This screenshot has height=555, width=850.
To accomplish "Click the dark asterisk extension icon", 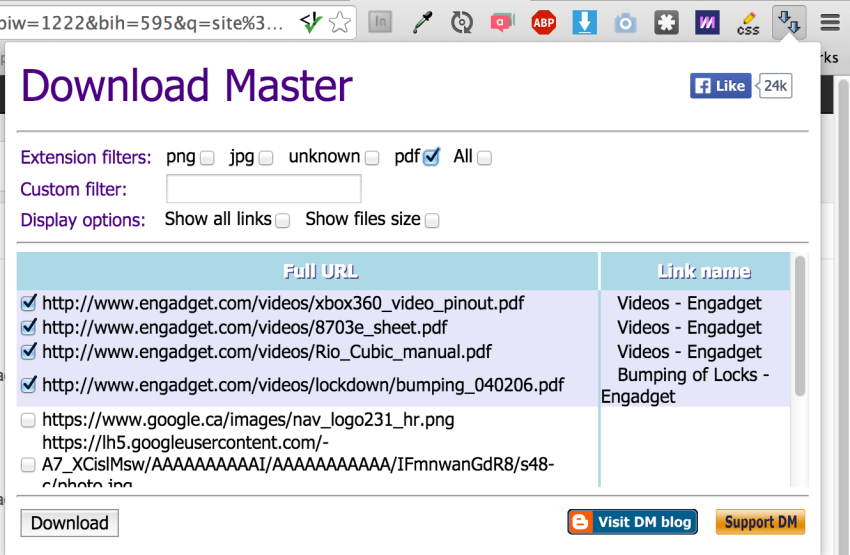I will coord(666,23).
